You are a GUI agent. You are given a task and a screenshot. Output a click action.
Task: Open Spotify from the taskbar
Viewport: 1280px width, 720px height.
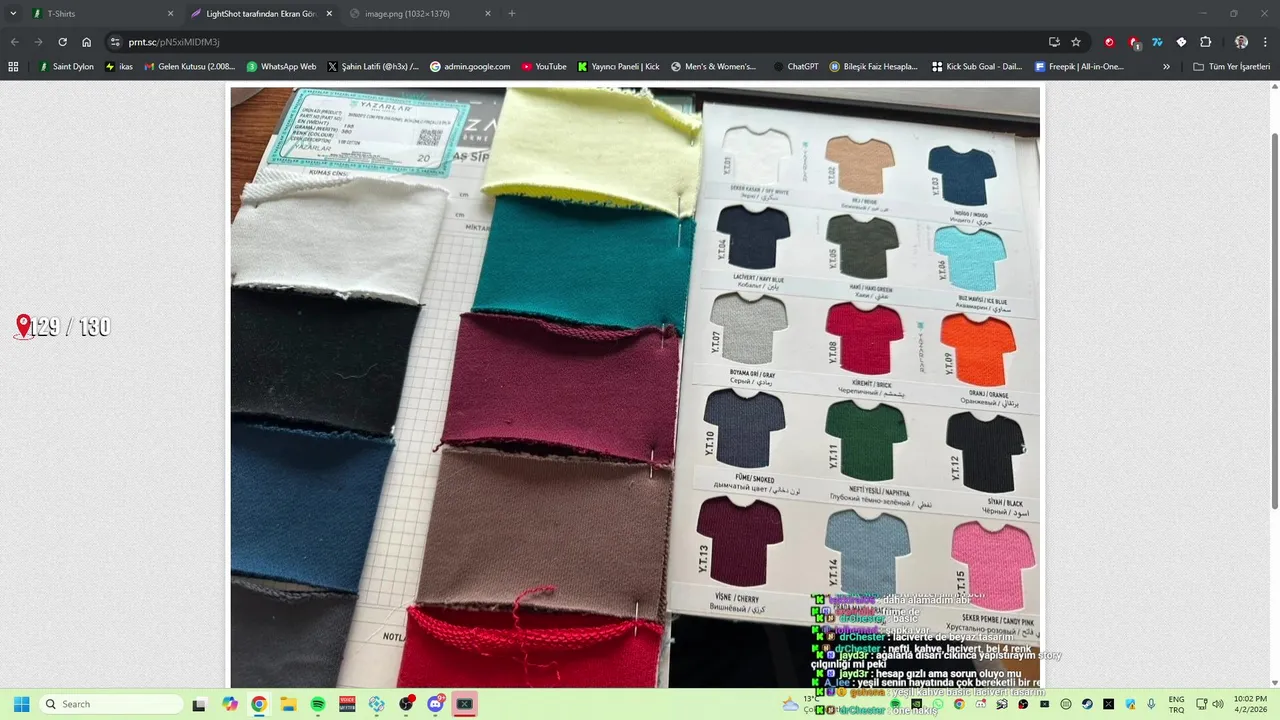[x=318, y=704]
